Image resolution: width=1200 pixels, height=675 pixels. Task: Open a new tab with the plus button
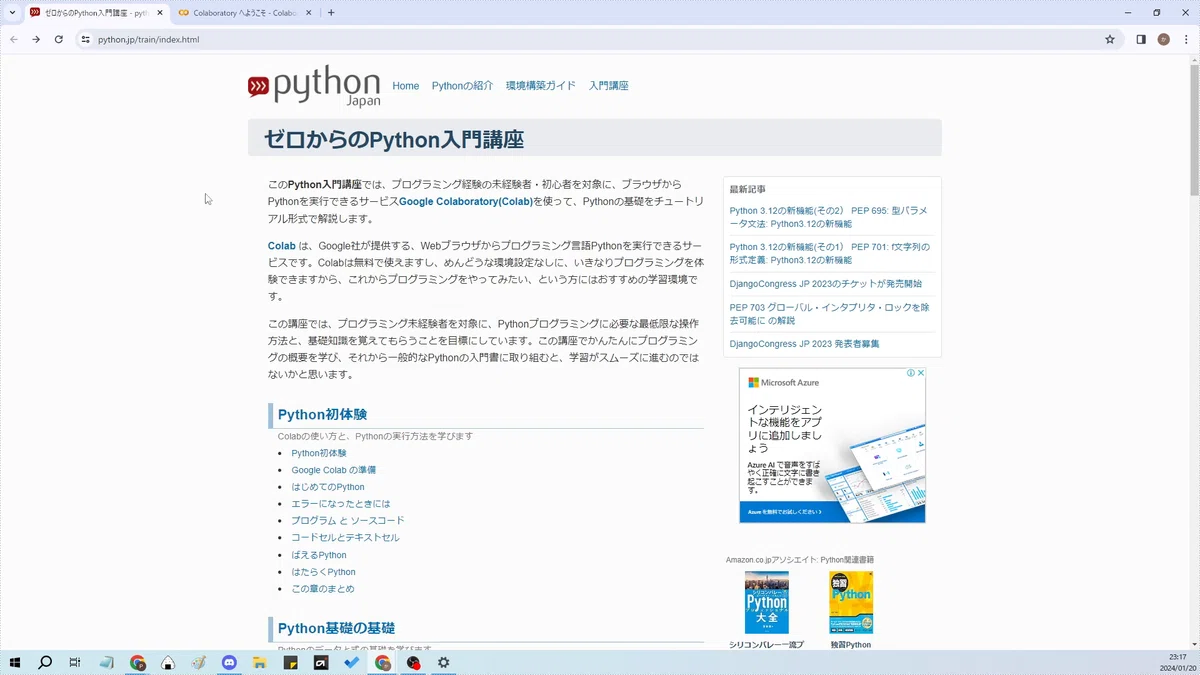tap(331, 13)
